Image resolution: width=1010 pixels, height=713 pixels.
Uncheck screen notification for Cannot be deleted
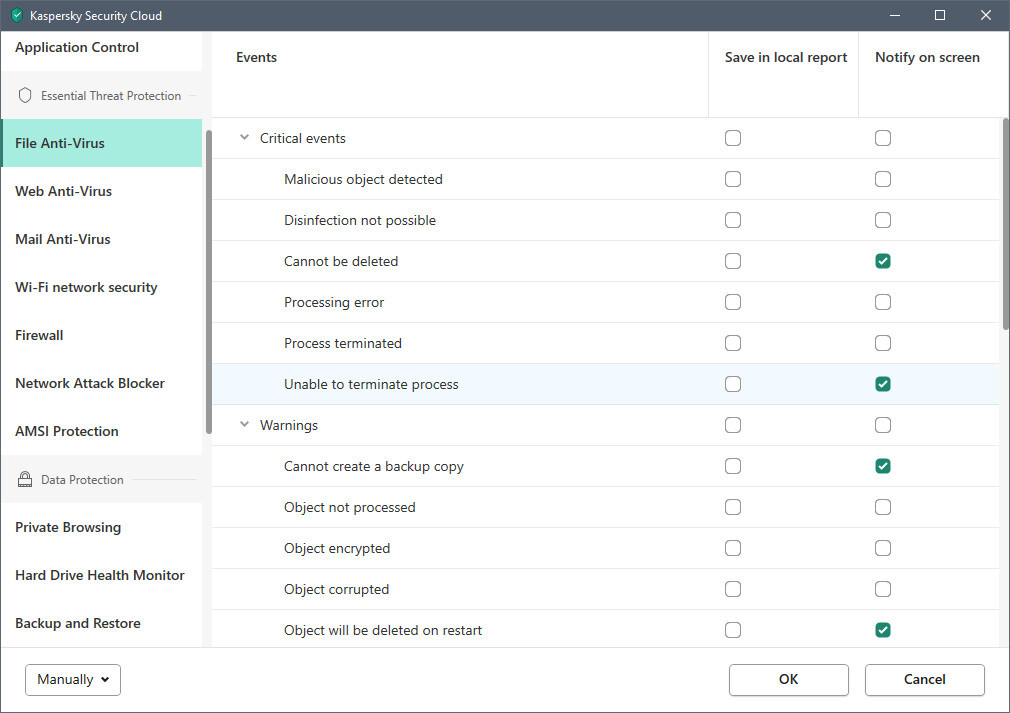coord(883,261)
